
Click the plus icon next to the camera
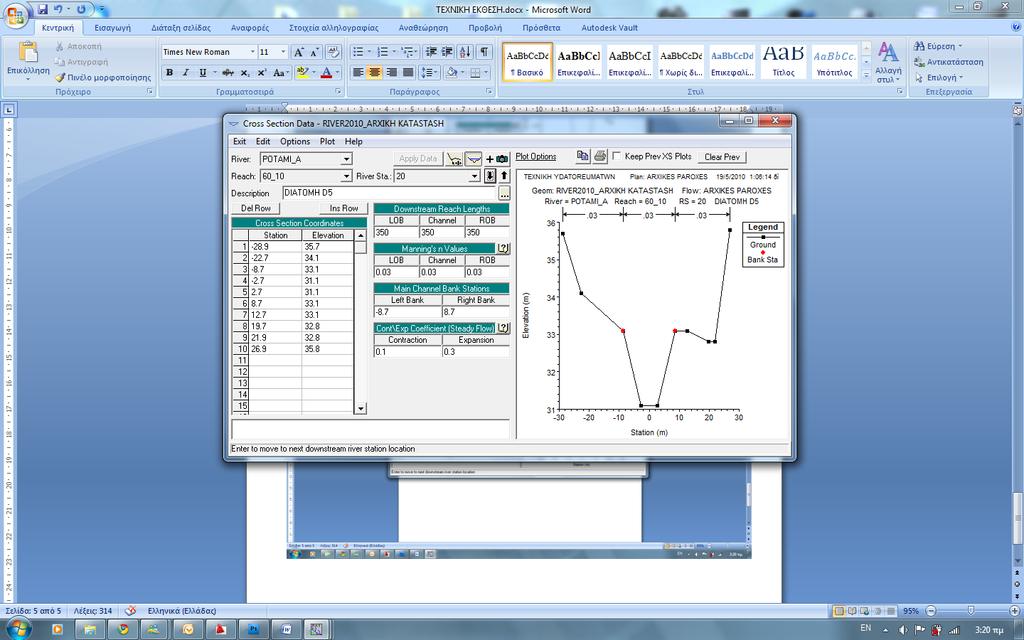pos(490,159)
